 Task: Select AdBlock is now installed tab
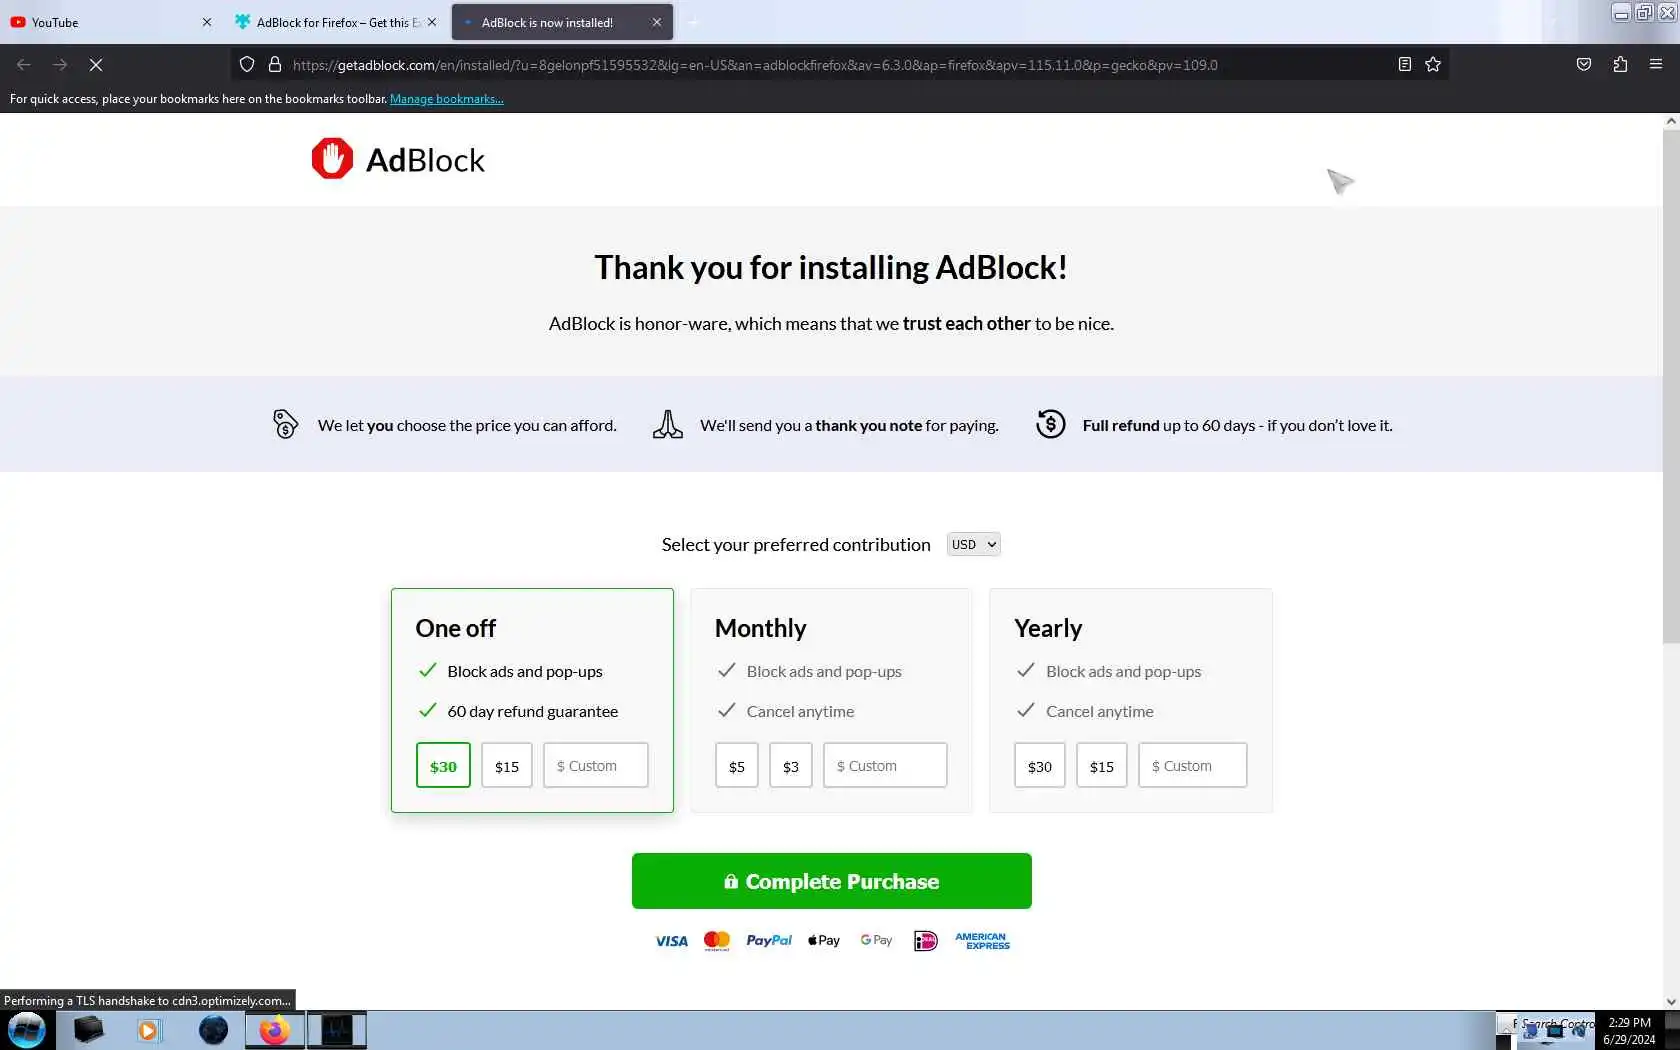pyautogui.click(x=562, y=22)
